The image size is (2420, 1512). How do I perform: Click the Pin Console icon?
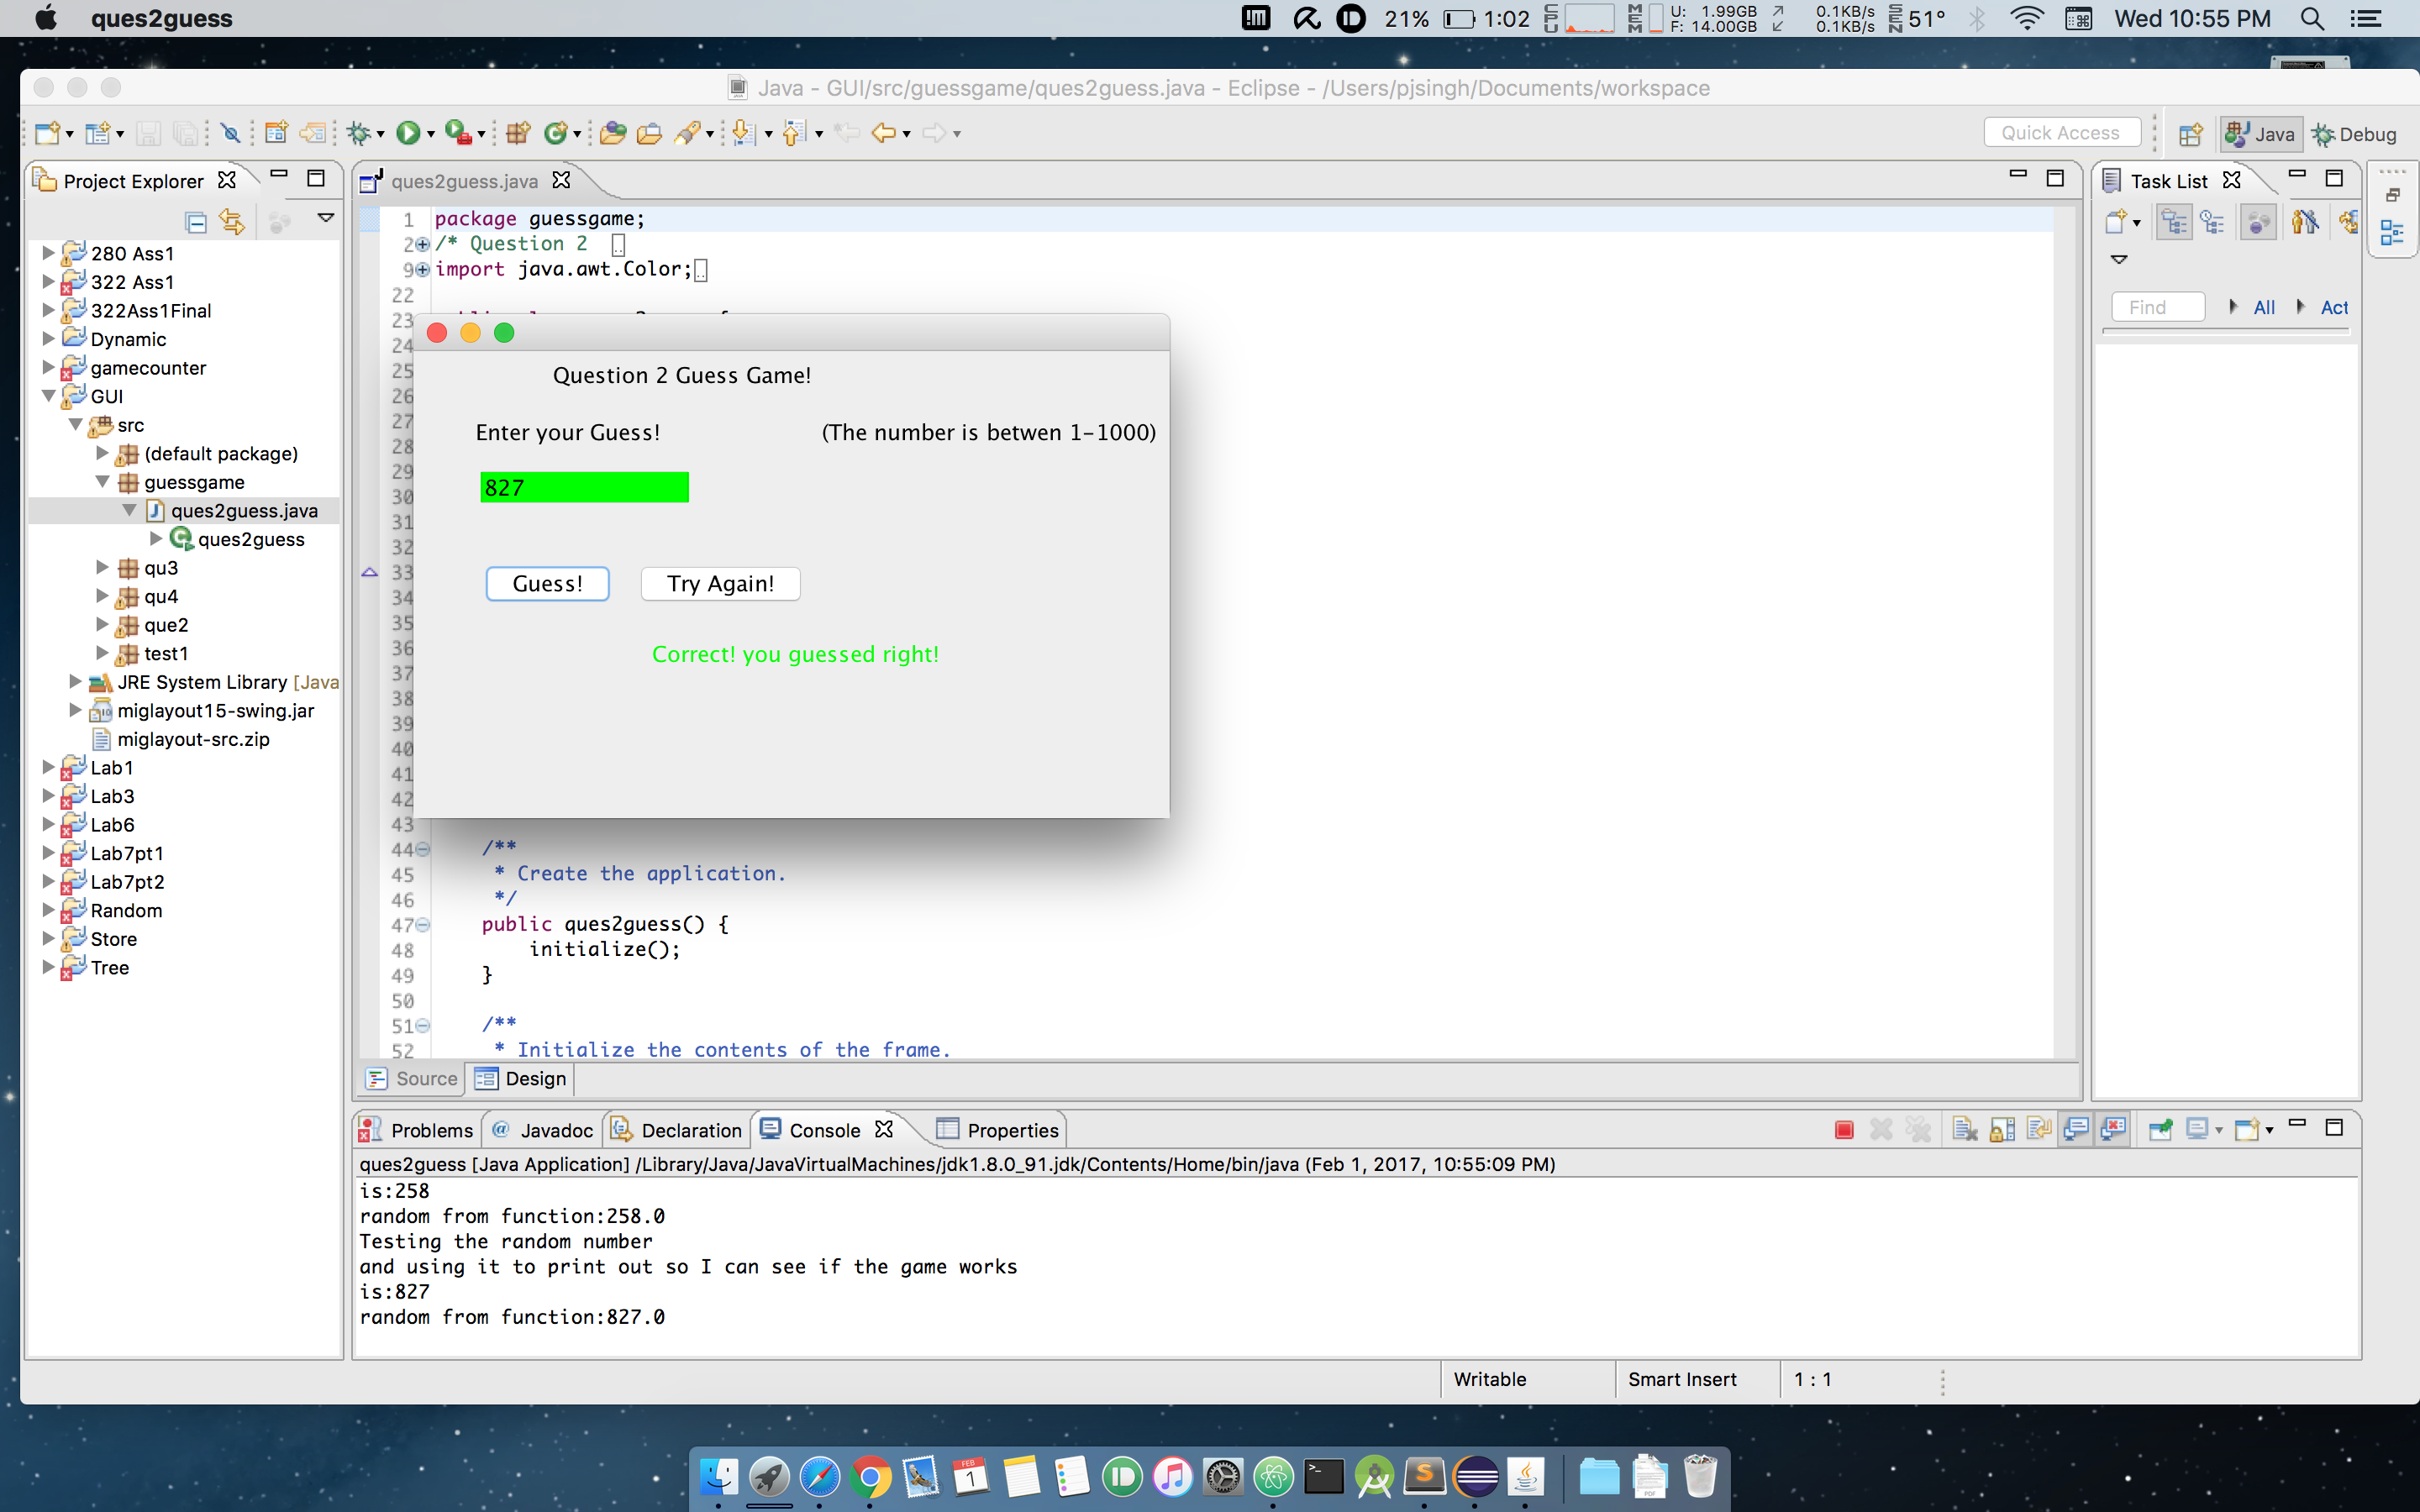coord(2160,1130)
